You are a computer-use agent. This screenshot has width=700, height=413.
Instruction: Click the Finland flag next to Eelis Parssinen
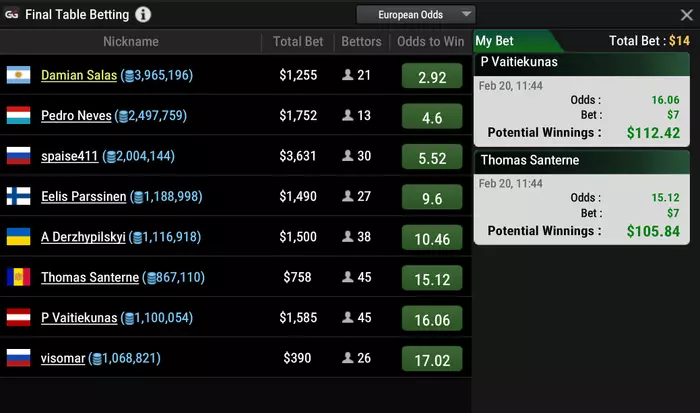pyautogui.click(x=18, y=196)
